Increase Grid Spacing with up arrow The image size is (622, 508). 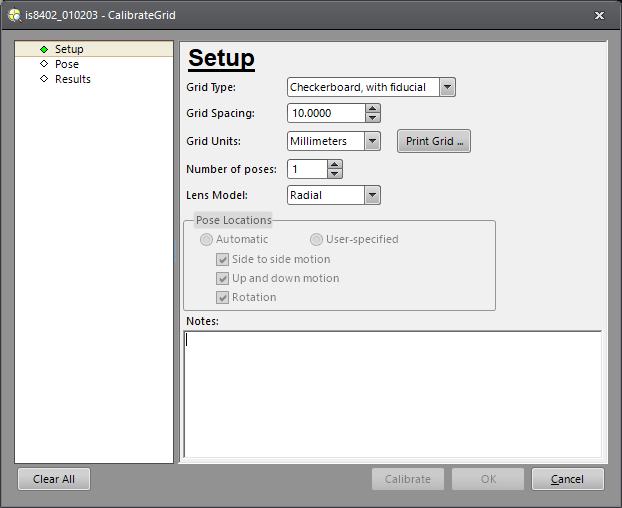(x=373, y=108)
